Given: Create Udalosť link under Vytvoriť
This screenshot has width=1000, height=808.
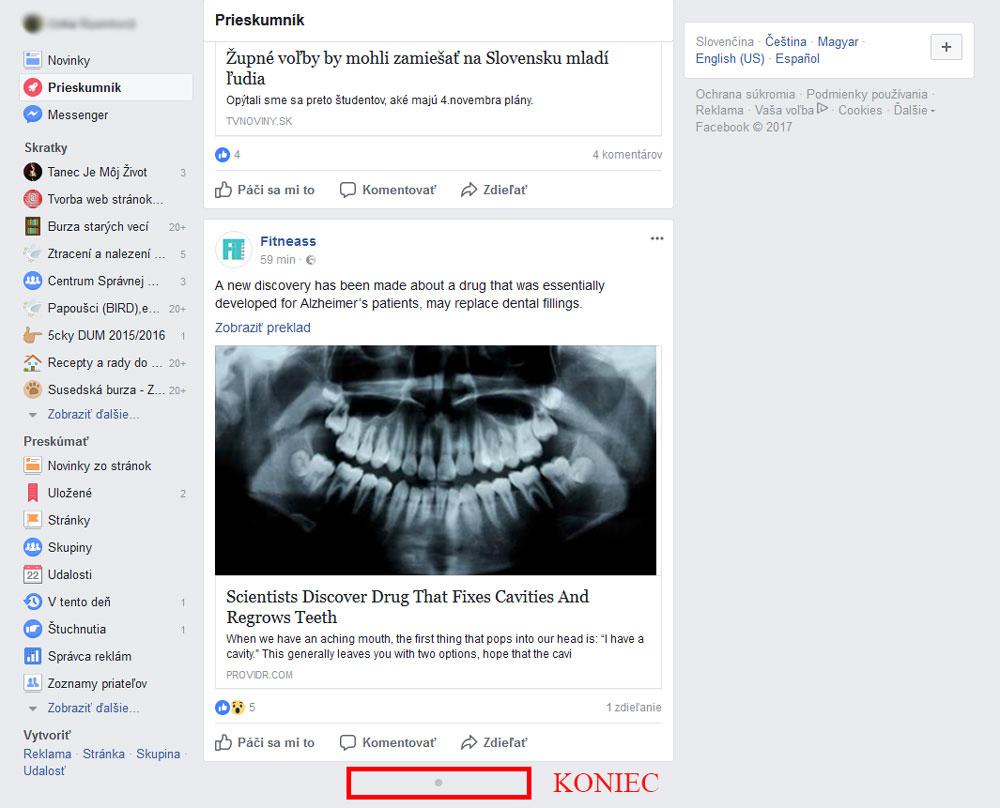Looking at the screenshot, I should coord(44,770).
